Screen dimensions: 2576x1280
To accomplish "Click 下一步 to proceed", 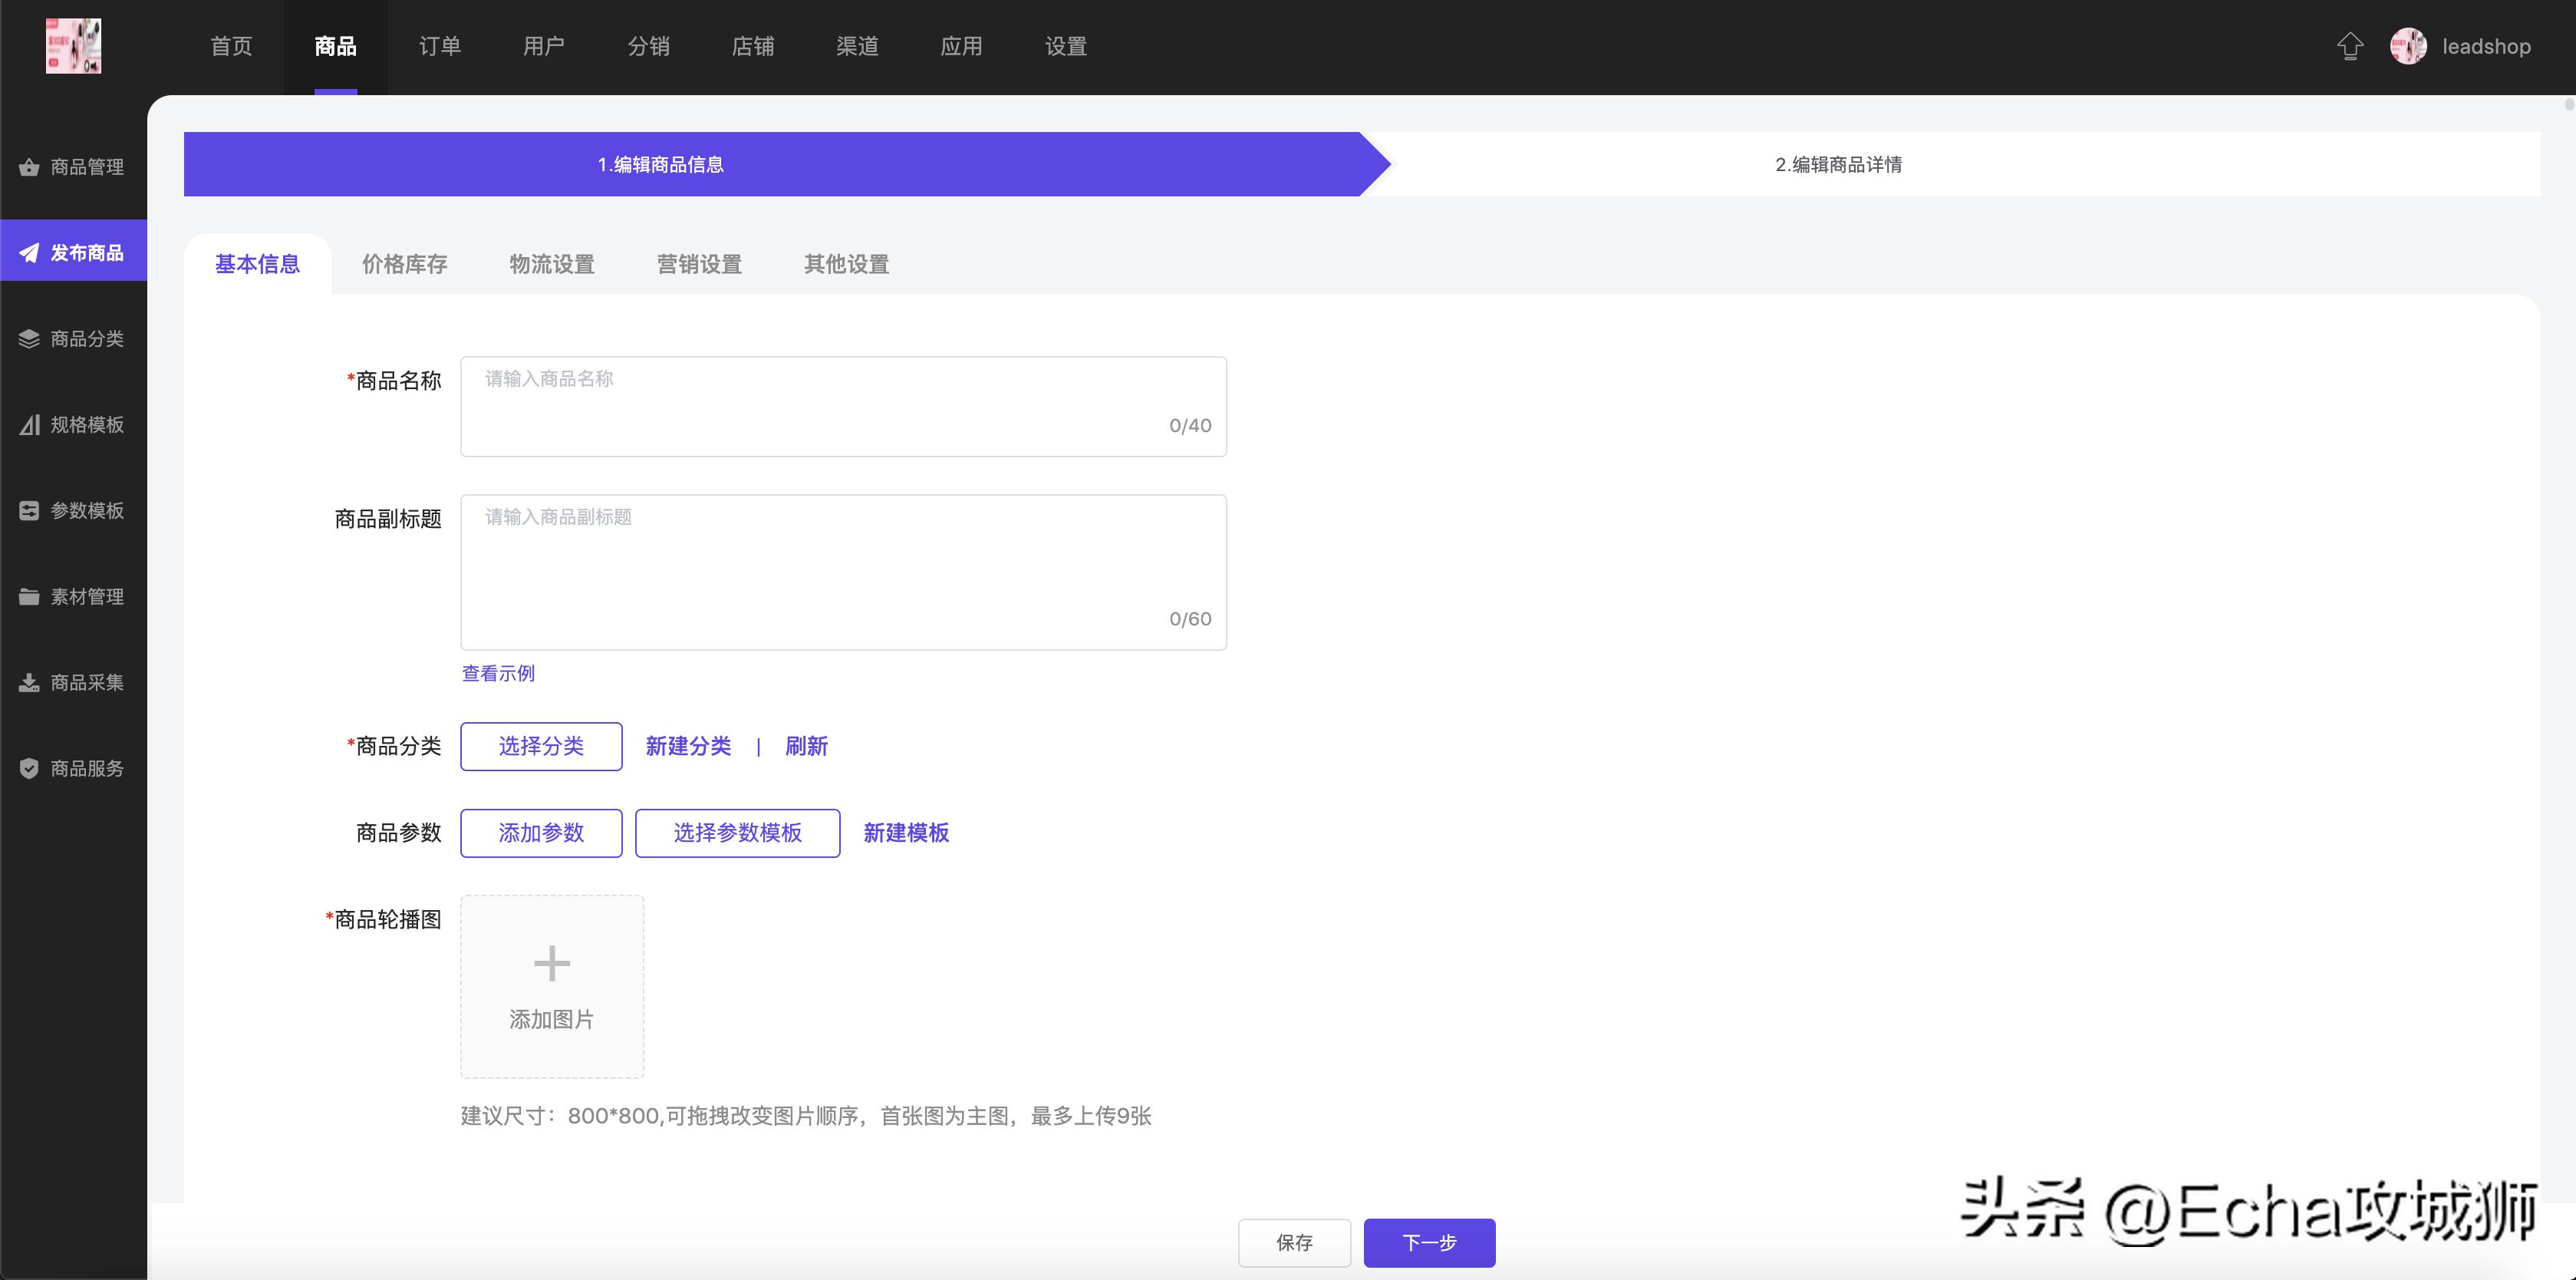I will coord(1429,1242).
